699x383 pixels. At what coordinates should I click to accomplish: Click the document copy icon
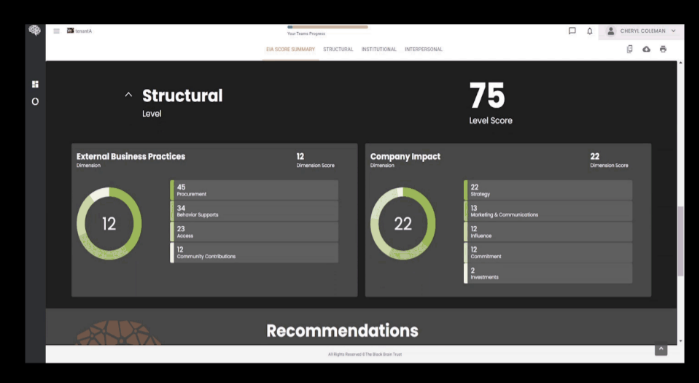pos(629,49)
